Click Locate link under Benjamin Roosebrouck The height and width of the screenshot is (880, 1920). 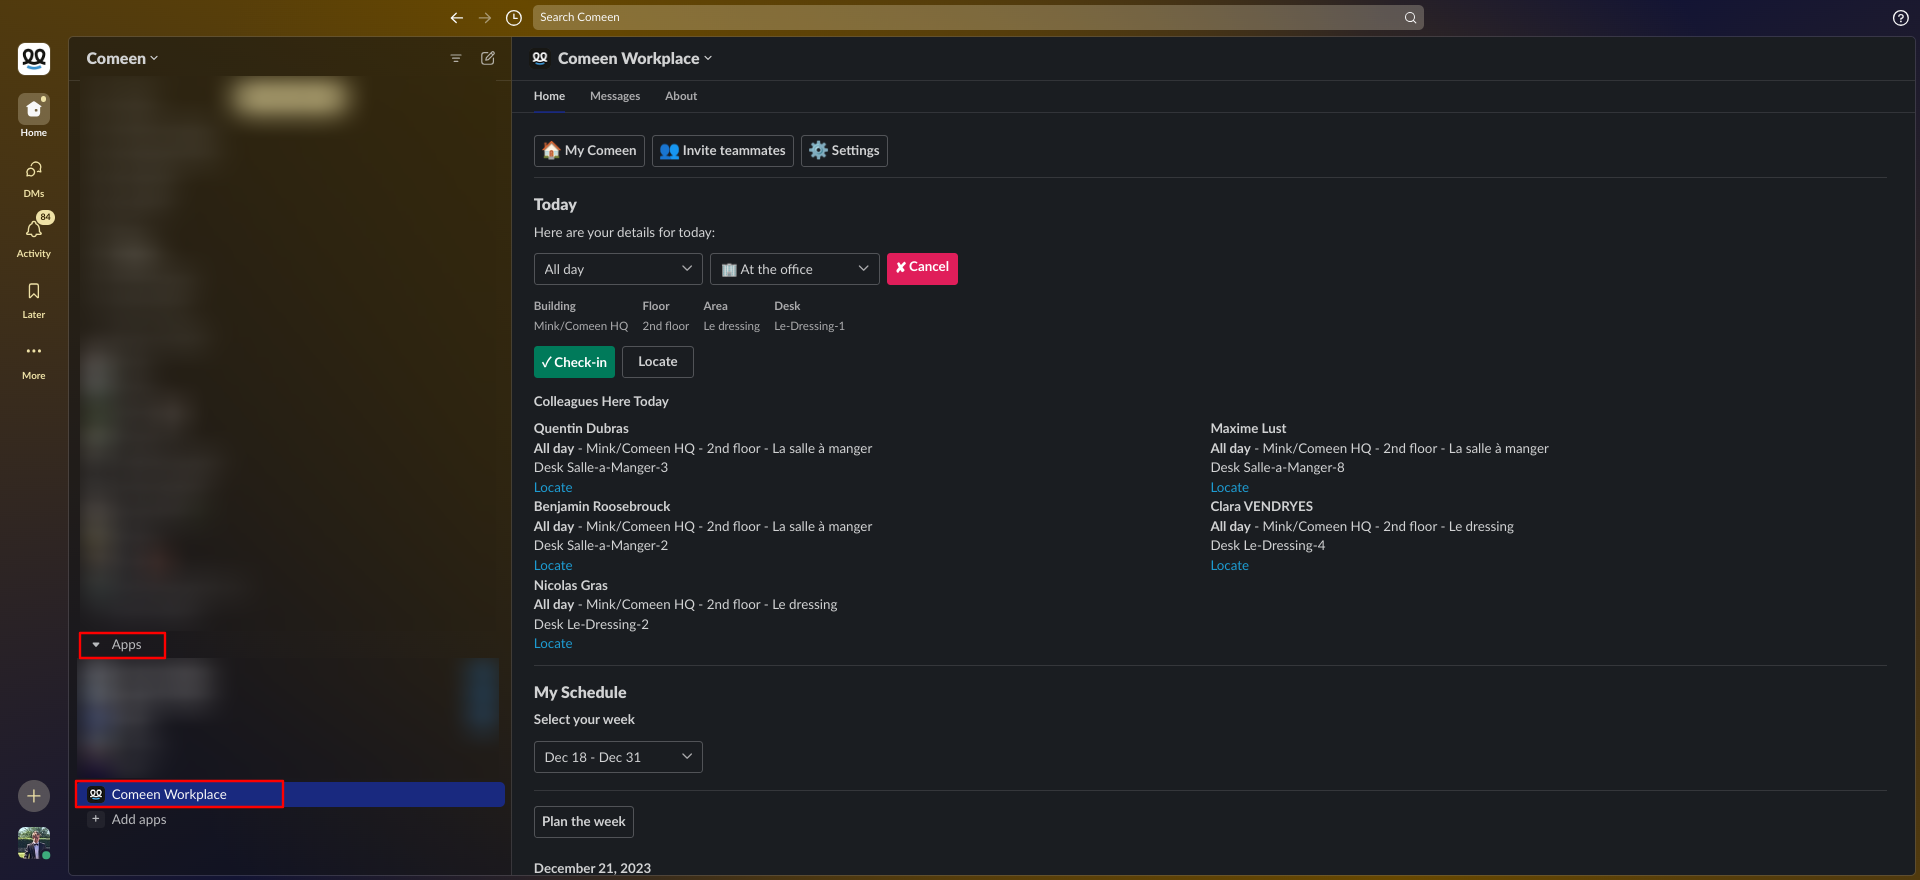tap(553, 566)
